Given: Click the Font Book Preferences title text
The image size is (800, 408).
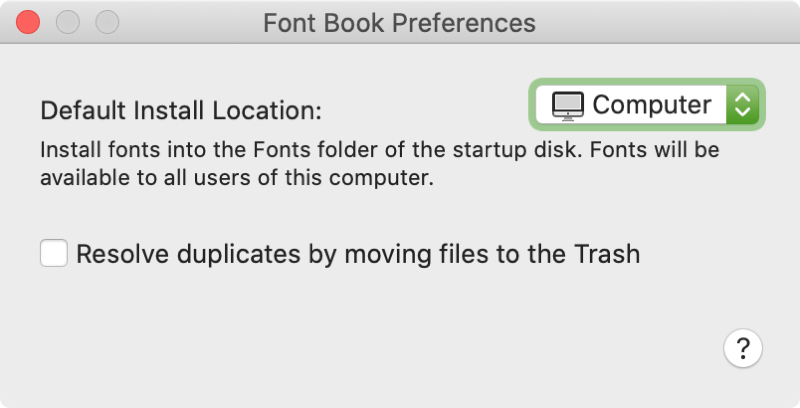Looking at the screenshot, I should point(399,23).
